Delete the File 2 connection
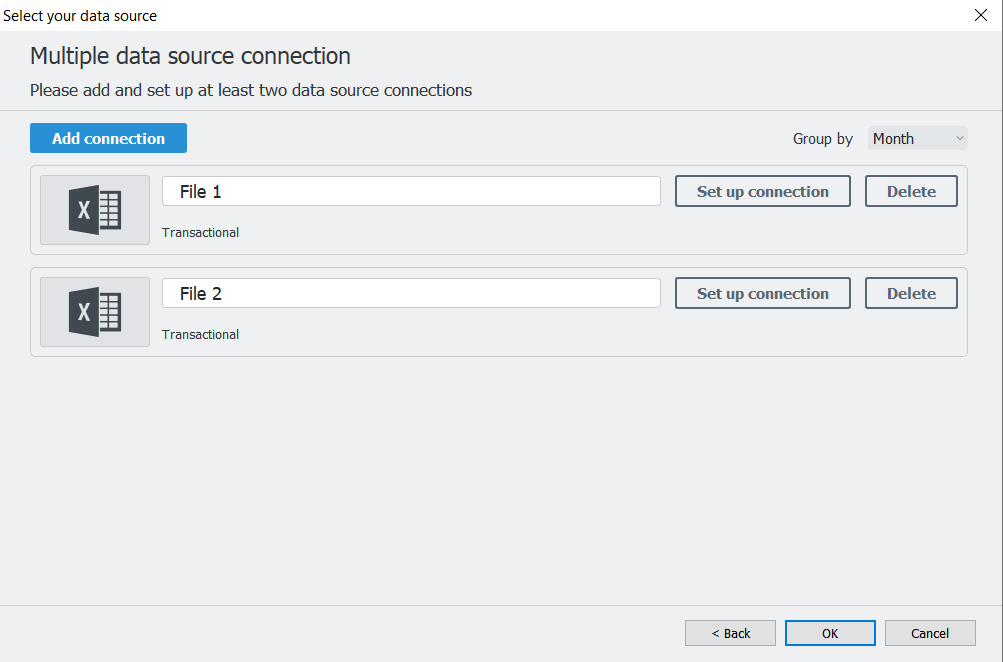 (x=911, y=294)
